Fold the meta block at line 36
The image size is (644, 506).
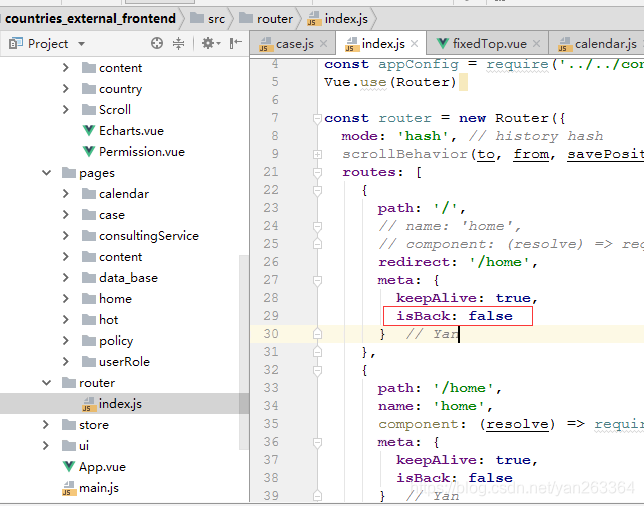317,442
